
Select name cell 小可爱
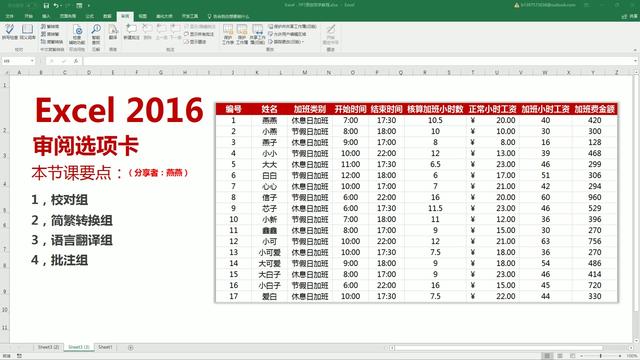(x=269, y=252)
